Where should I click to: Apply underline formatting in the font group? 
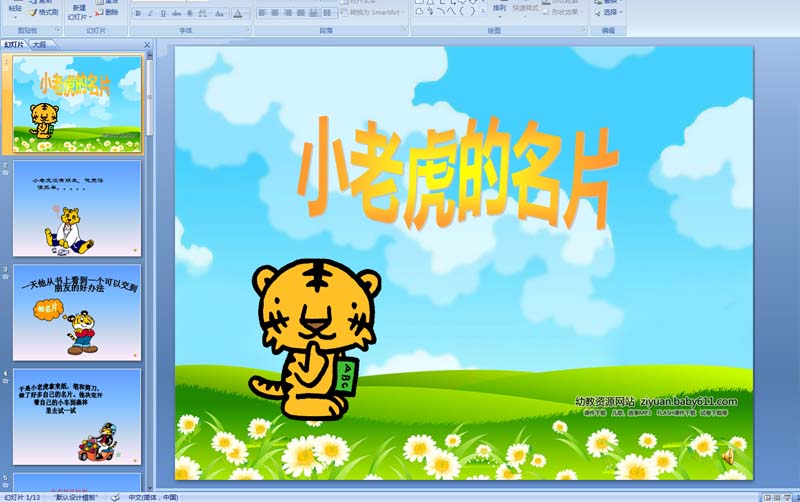[163, 14]
